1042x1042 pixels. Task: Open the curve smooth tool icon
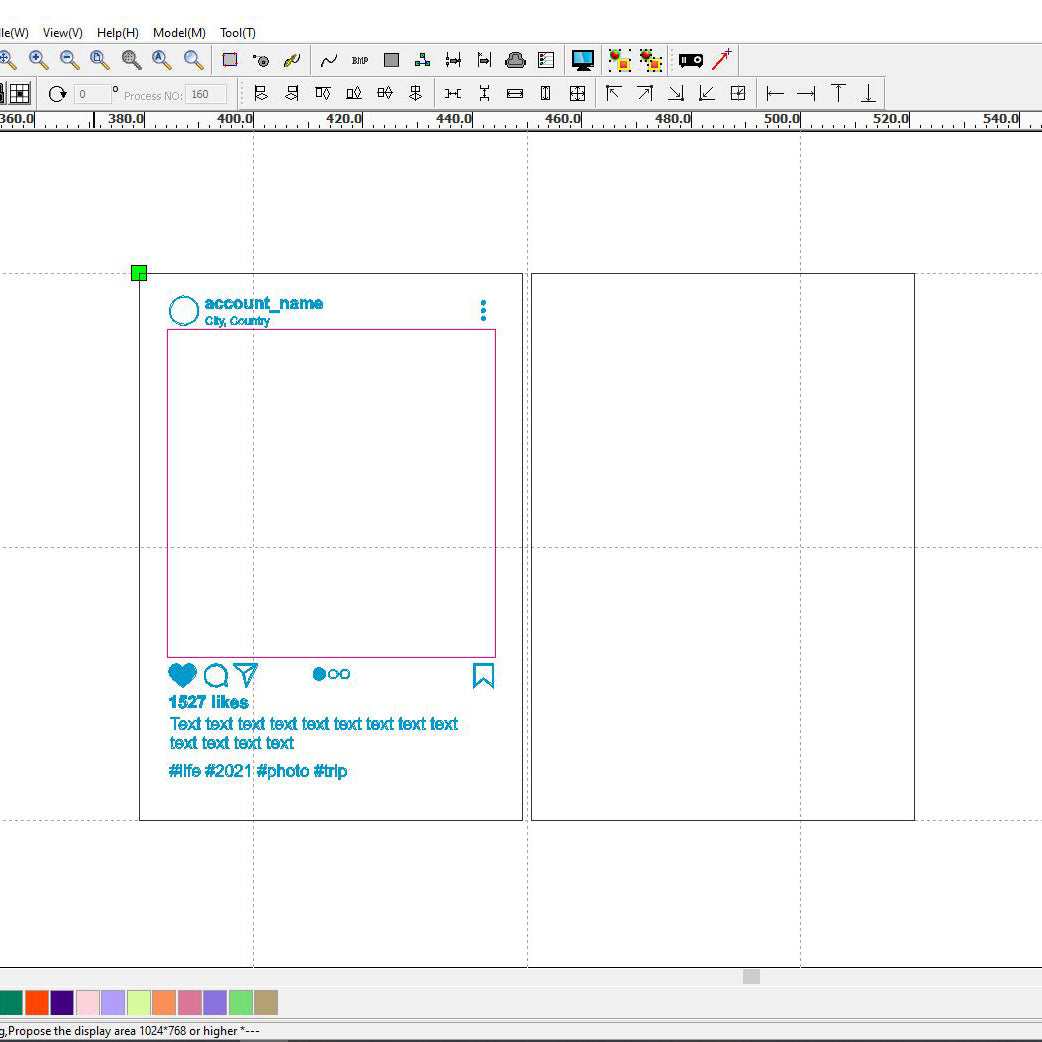tap(329, 60)
